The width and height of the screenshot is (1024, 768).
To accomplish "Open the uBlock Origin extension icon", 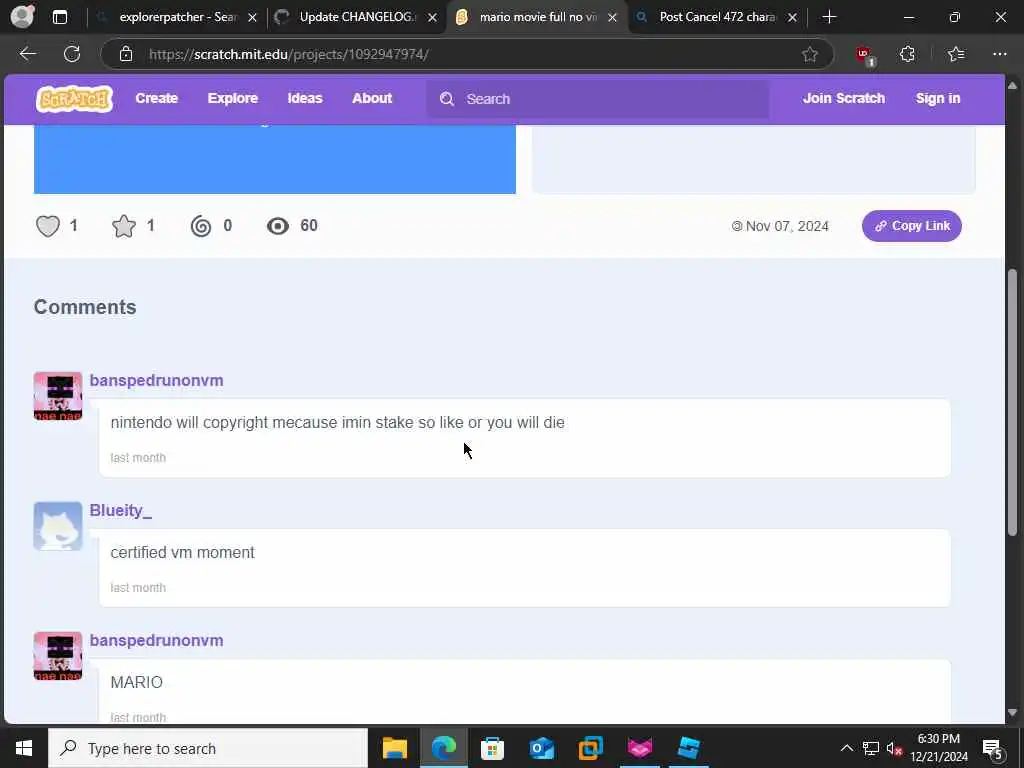I will (x=865, y=55).
